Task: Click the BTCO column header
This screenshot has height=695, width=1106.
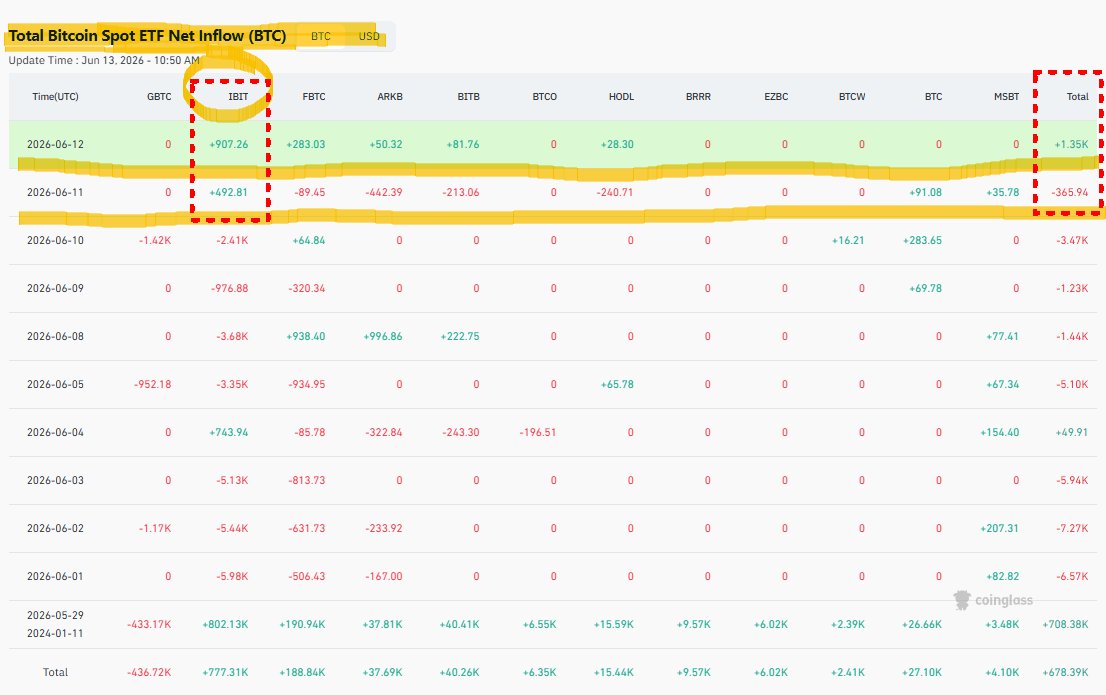Action: tap(545, 97)
